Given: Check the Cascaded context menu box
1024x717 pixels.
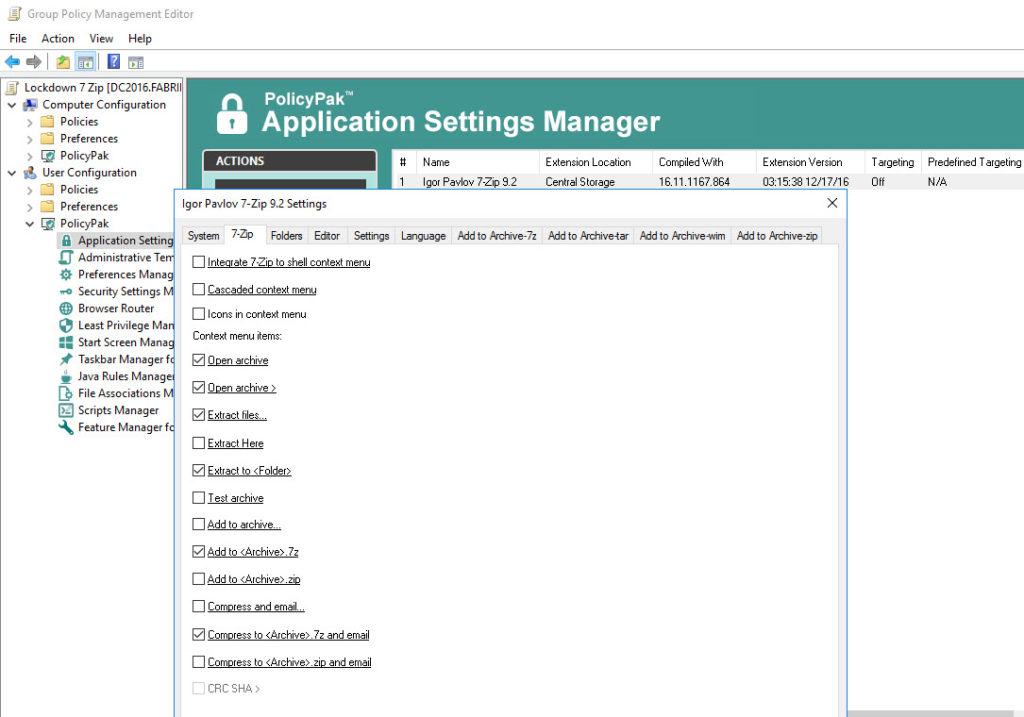Looking at the screenshot, I should click(x=199, y=289).
